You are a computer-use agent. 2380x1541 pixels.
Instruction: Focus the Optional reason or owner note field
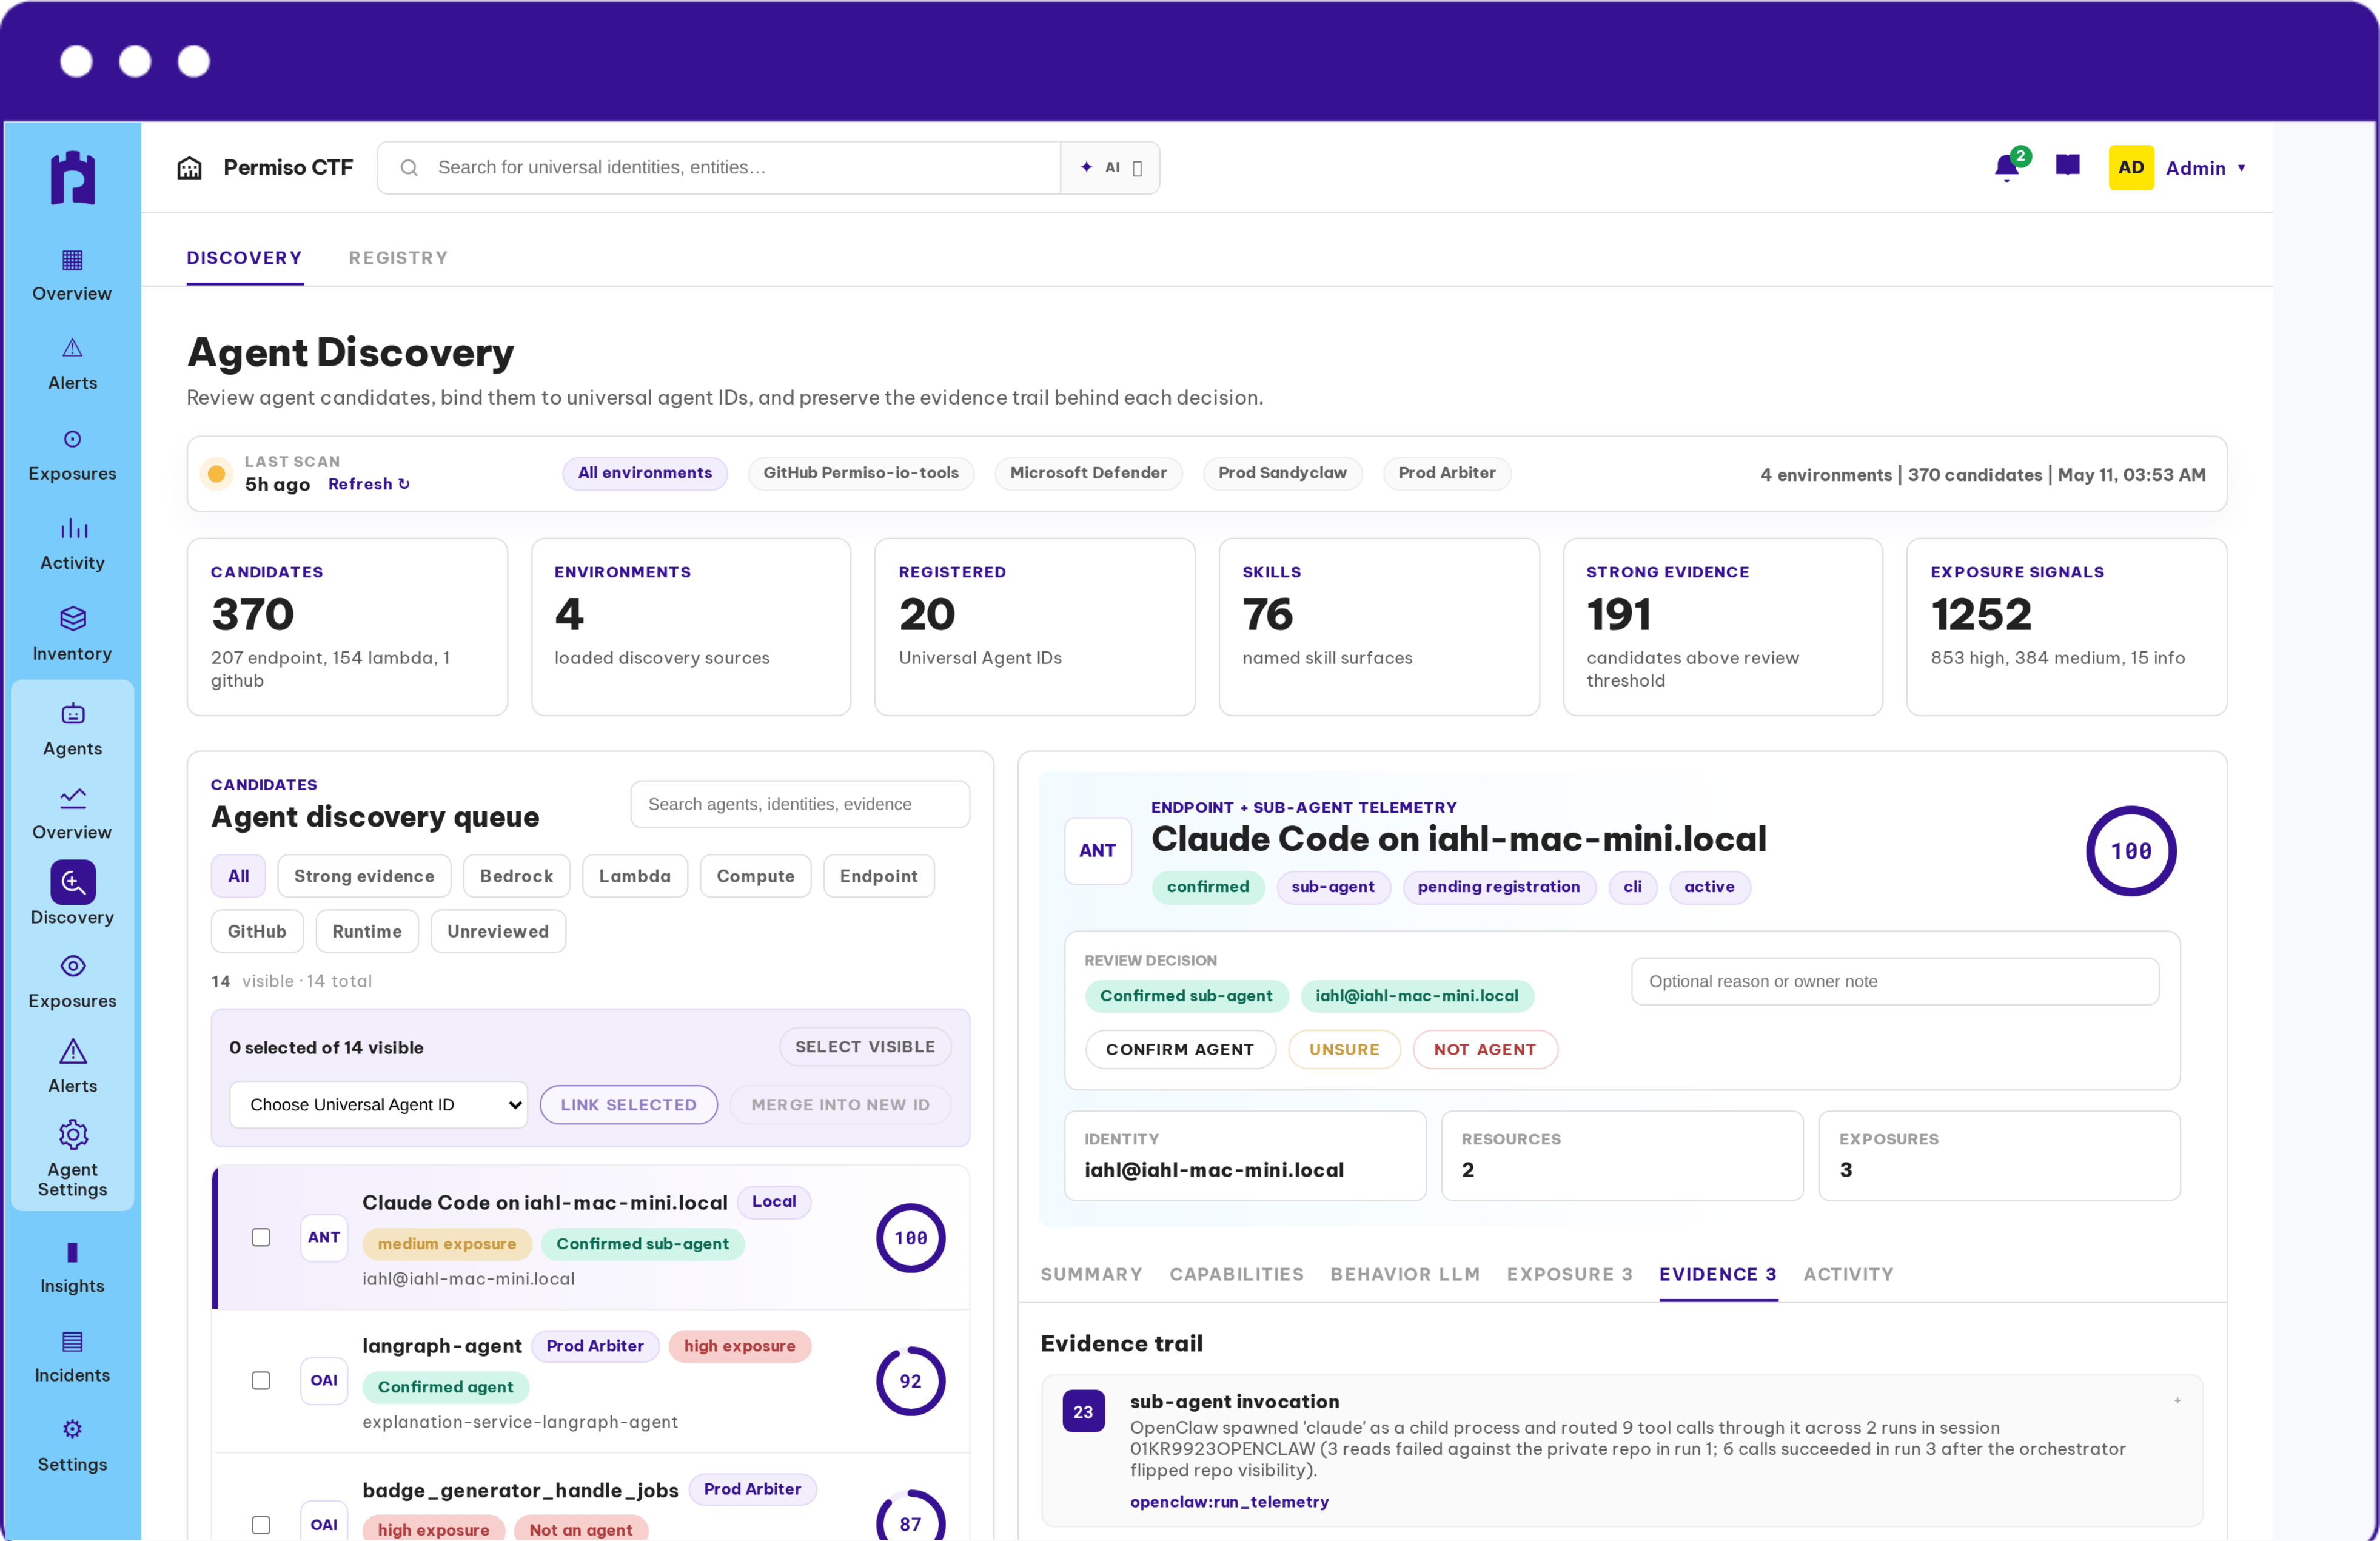[1895, 983]
